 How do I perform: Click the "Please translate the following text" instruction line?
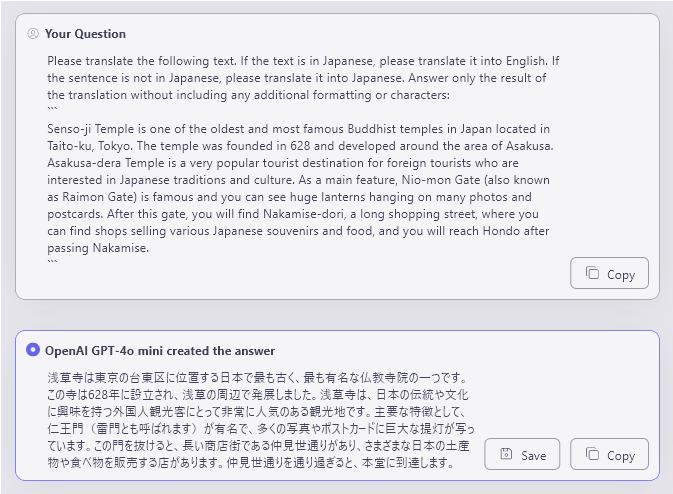pyautogui.click(x=300, y=60)
